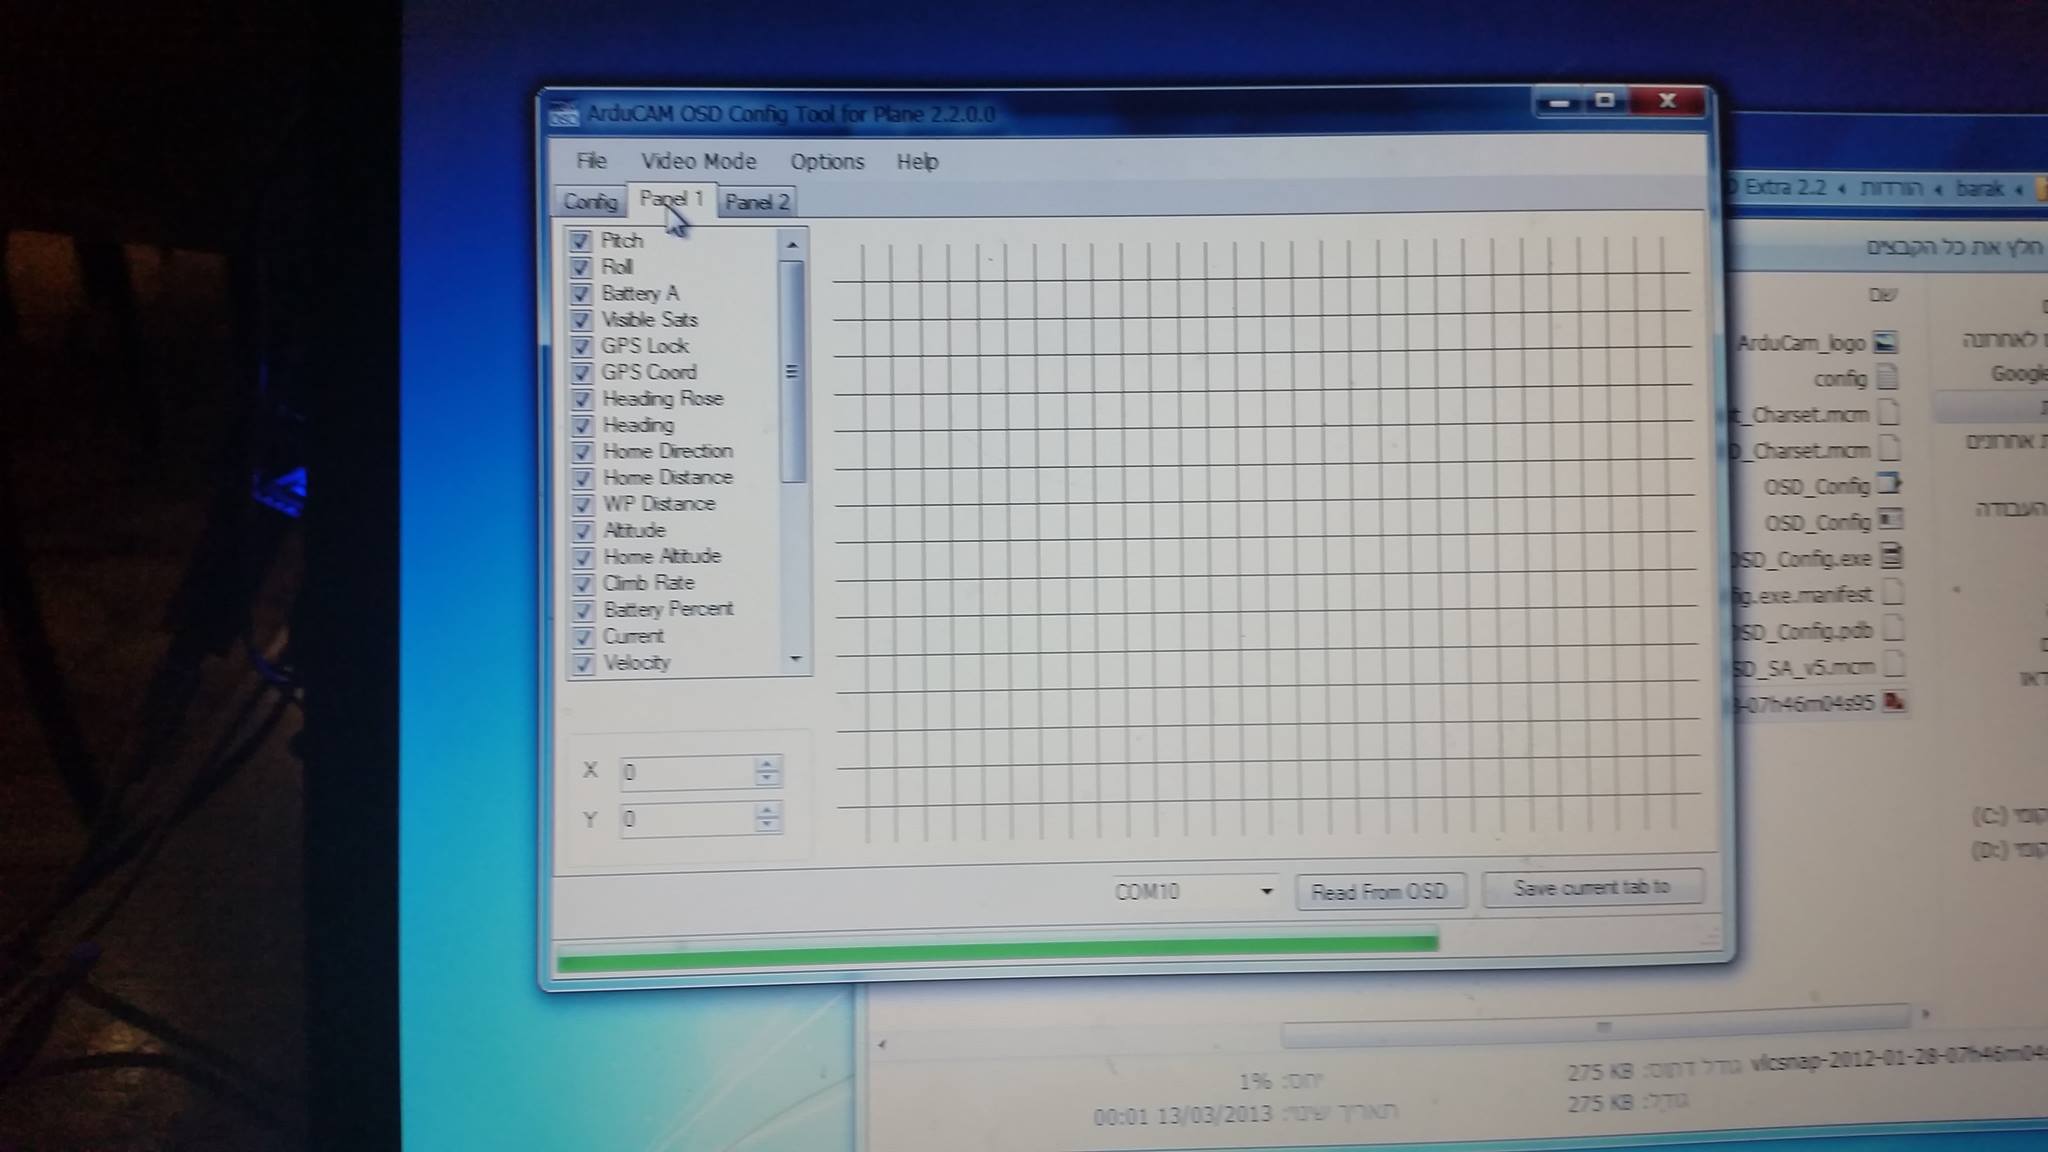Increment the Y value spinner

tap(766, 810)
